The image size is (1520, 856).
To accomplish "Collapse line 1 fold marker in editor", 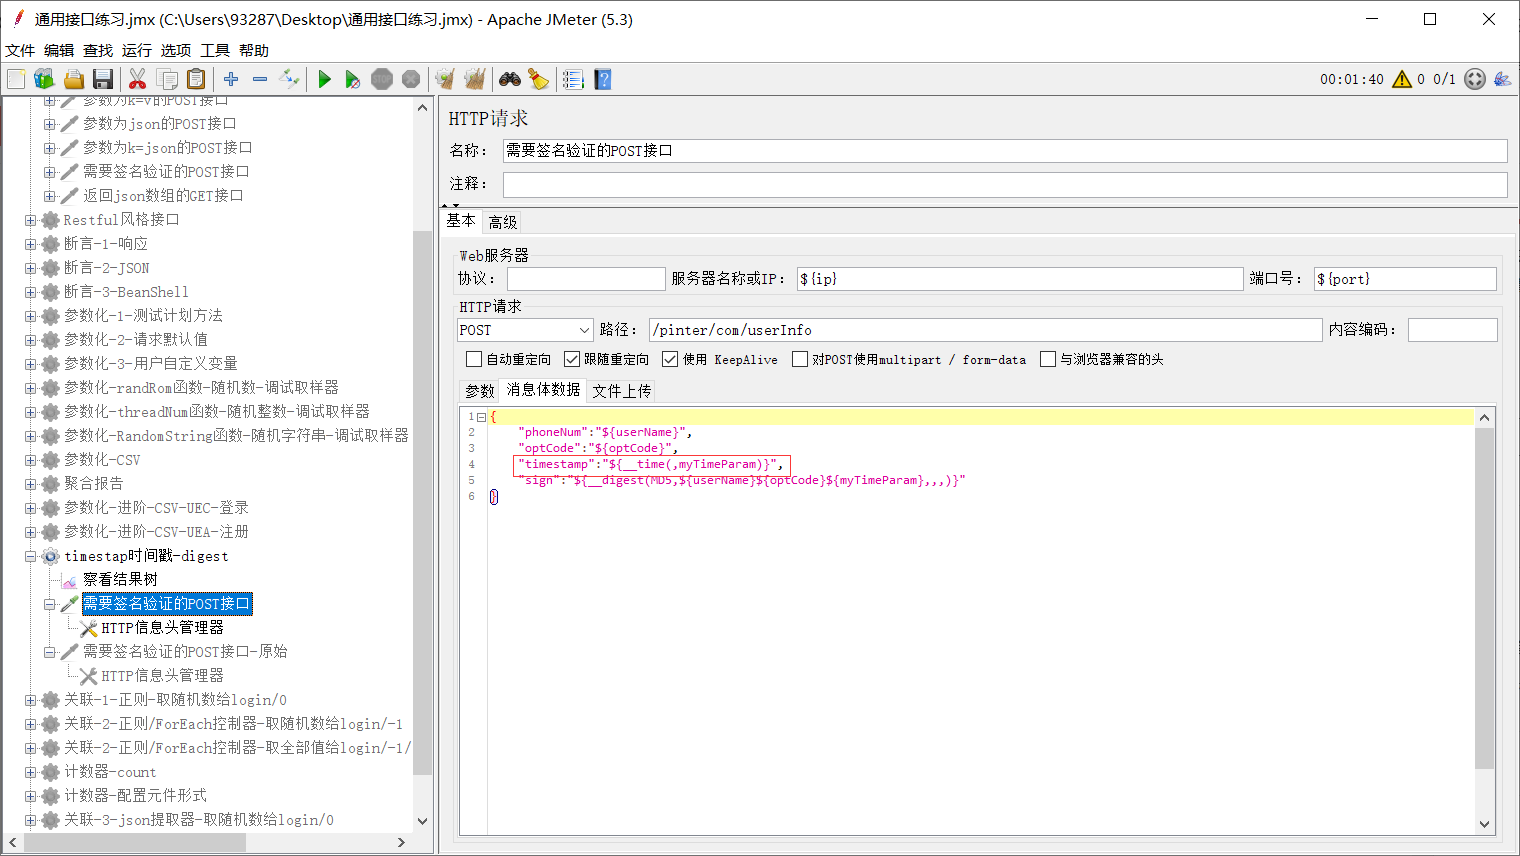I will point(481,417).
